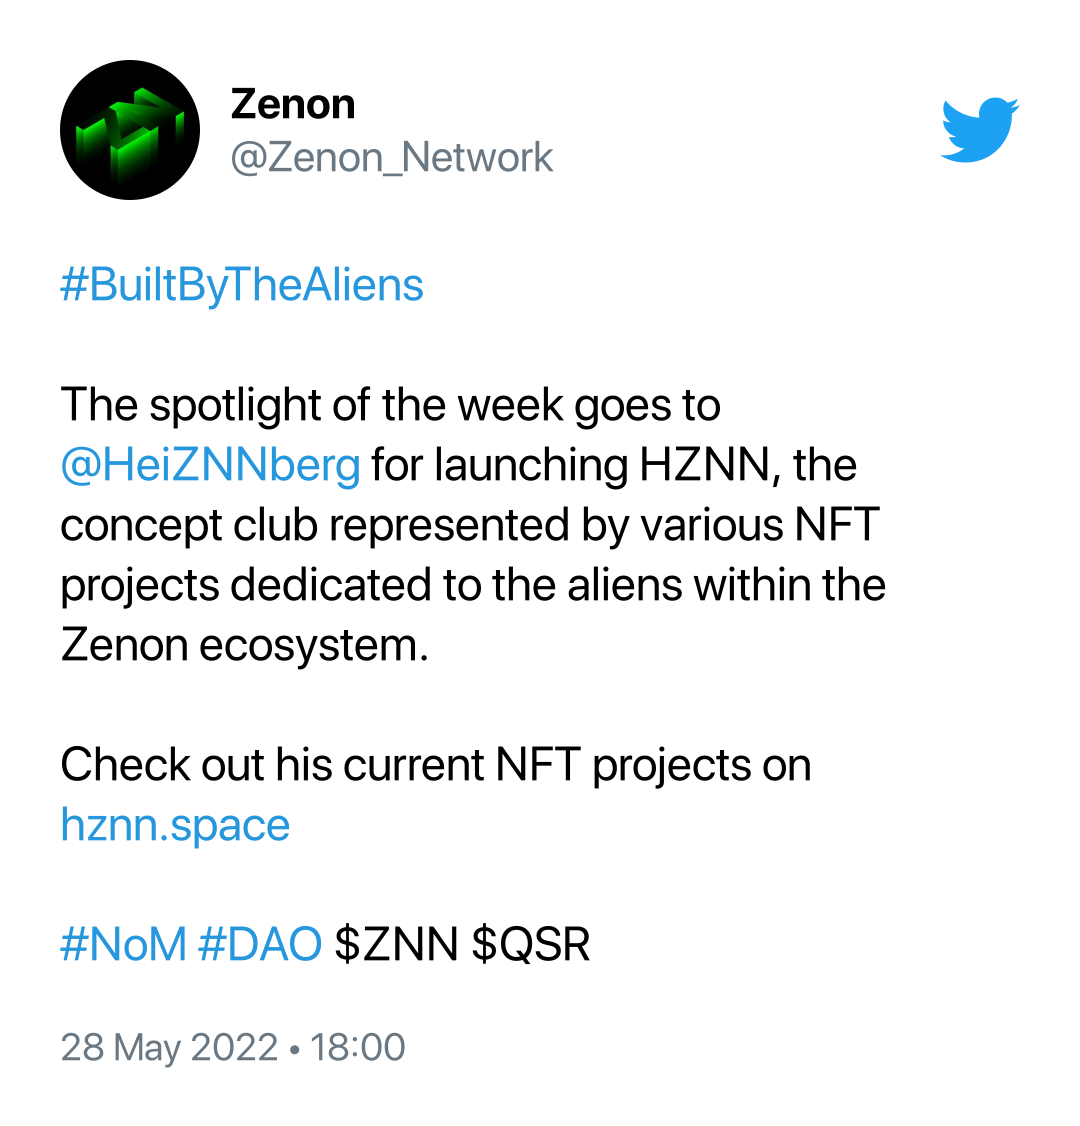Select the $ZNN cashtag
The height and width of the screenshot is (1126, 1080).
click(396, 944)
